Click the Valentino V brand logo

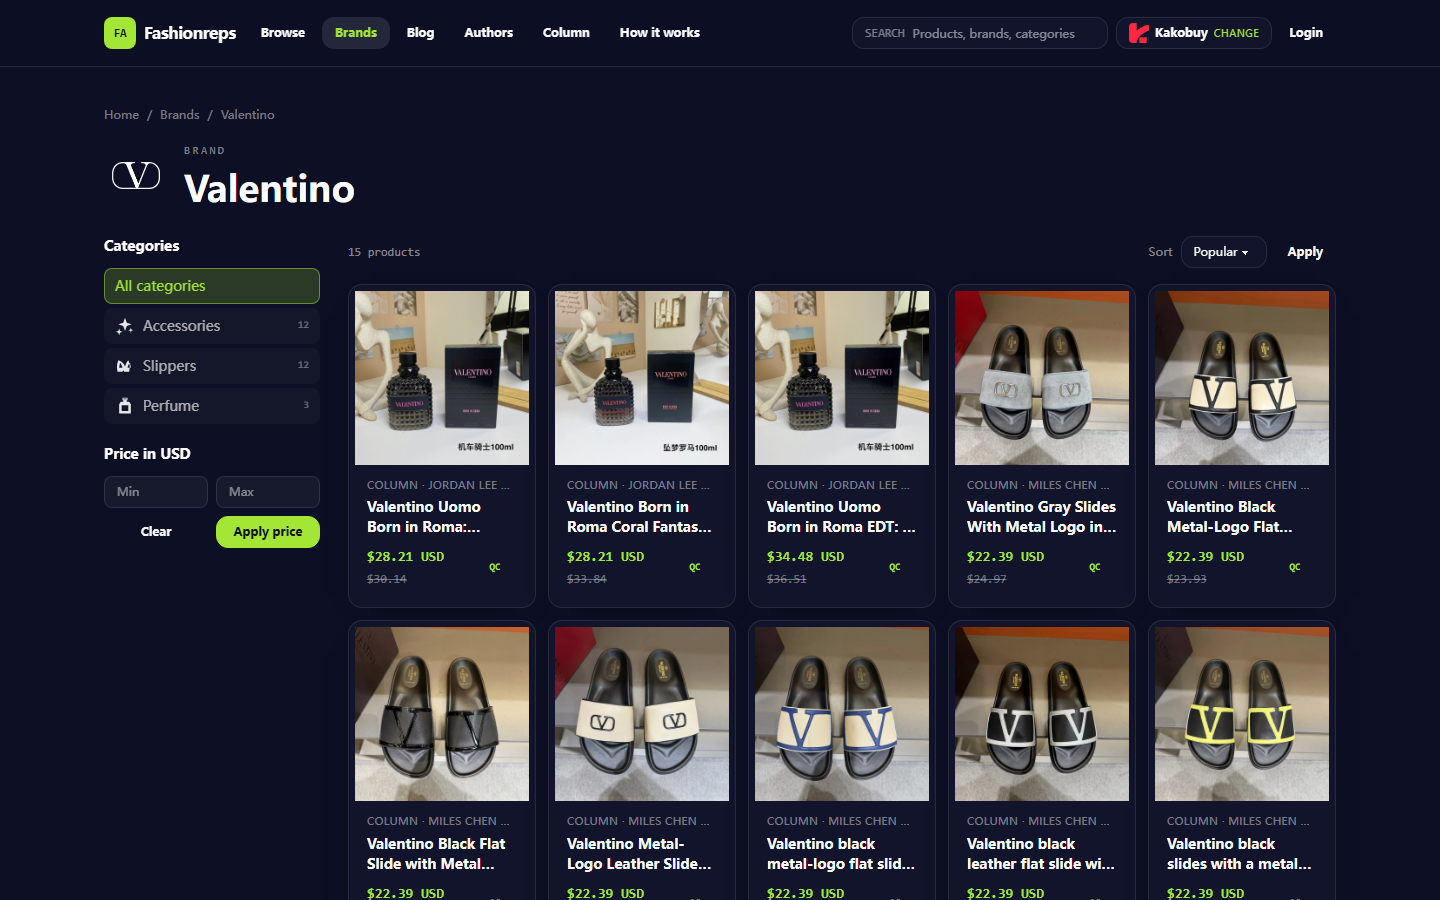click(136, 176)
